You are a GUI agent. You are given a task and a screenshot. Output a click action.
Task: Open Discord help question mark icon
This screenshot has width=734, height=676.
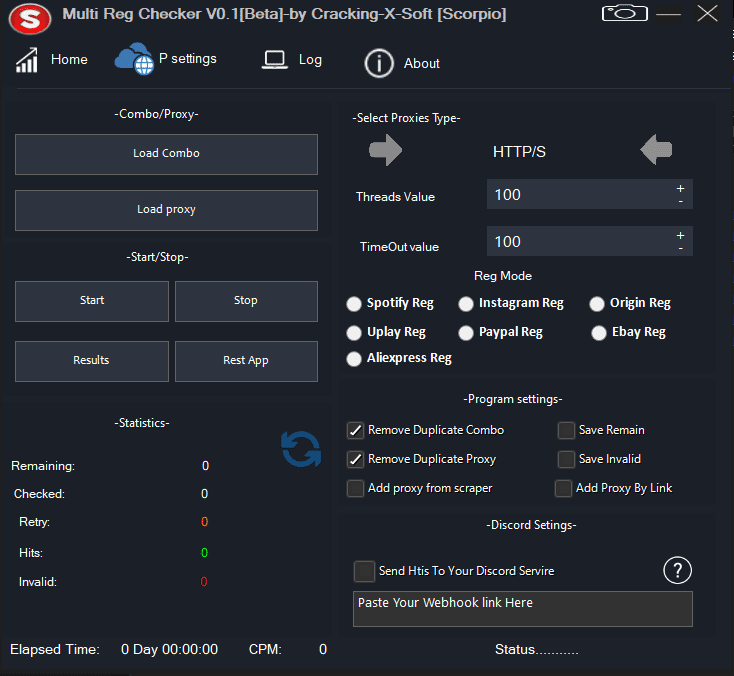(677, 570)
